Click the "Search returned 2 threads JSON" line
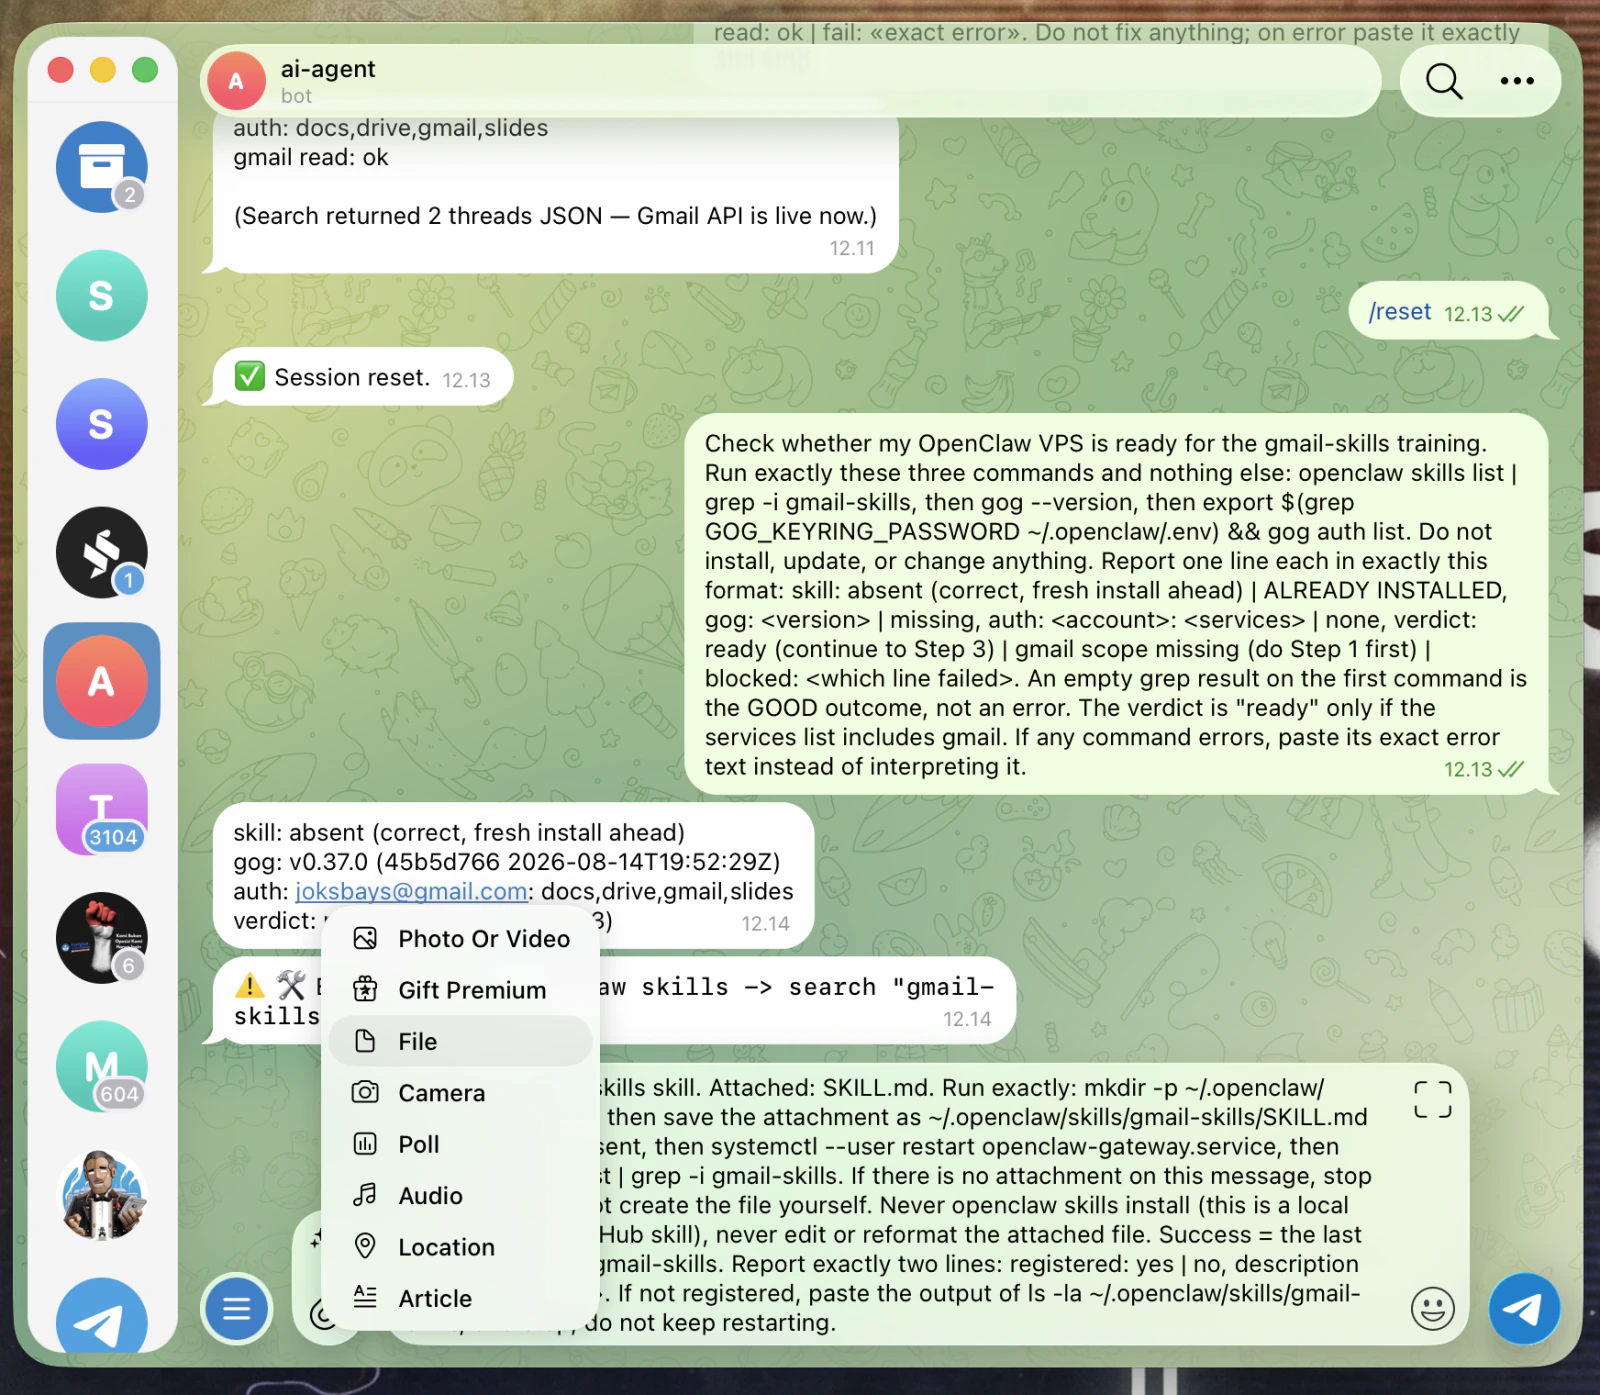 (555, 216)
